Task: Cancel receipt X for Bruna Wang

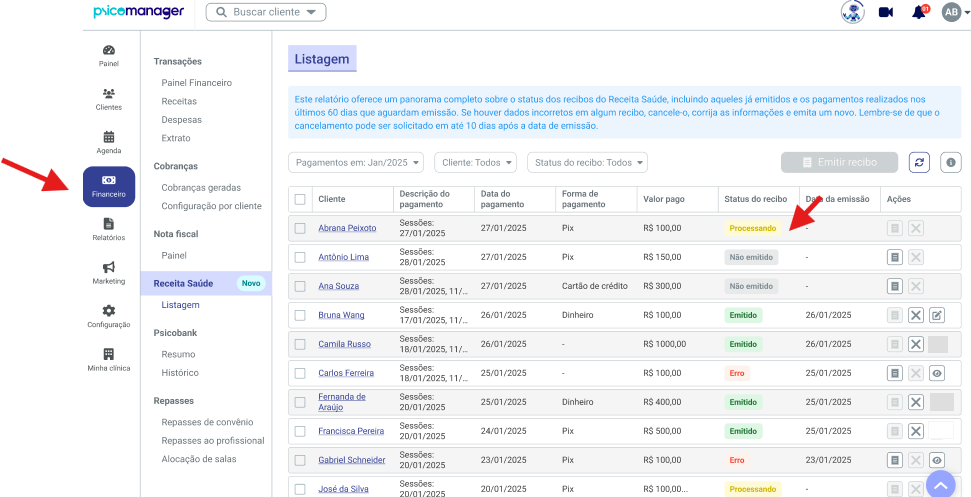Action: [916, 315]
